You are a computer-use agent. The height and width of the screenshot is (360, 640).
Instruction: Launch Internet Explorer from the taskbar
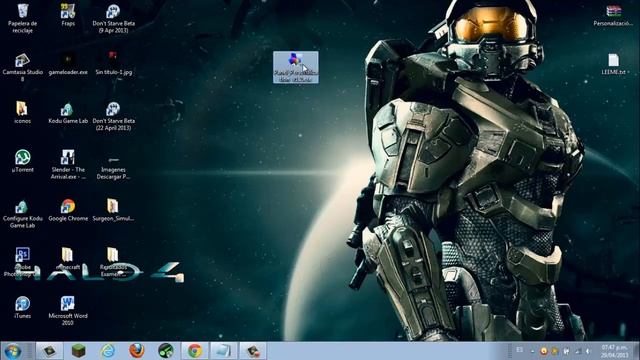pos(108,351)
